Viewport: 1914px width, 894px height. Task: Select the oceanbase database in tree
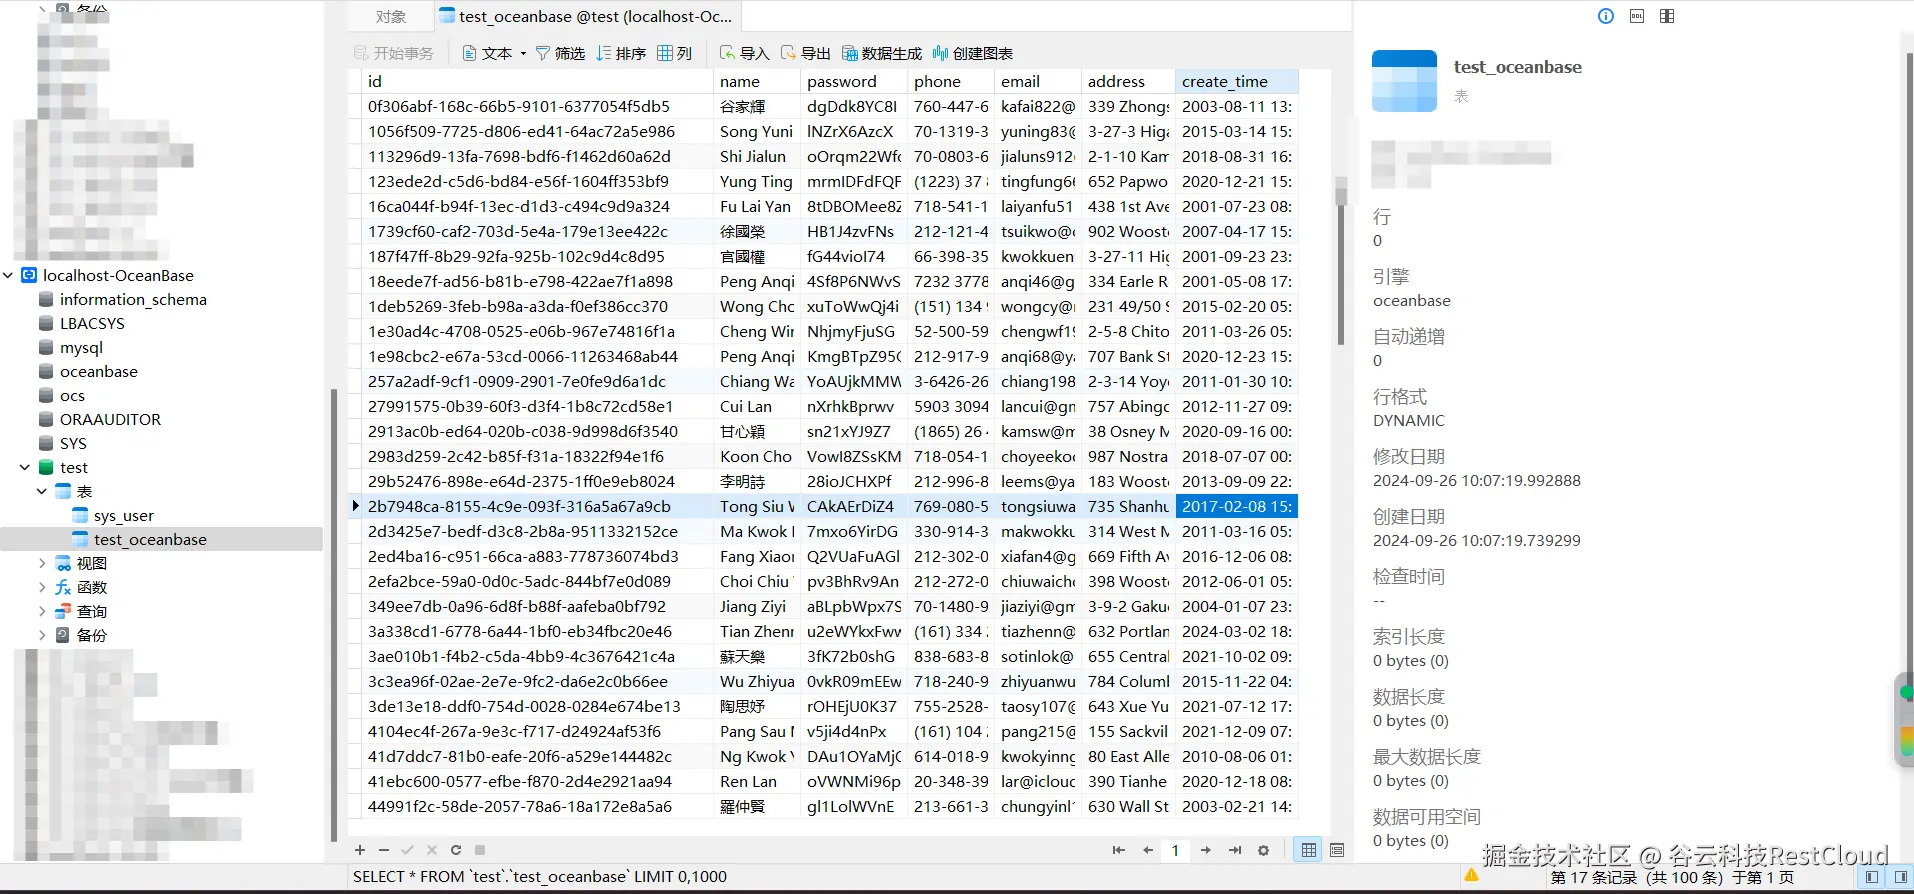[98, 371]
